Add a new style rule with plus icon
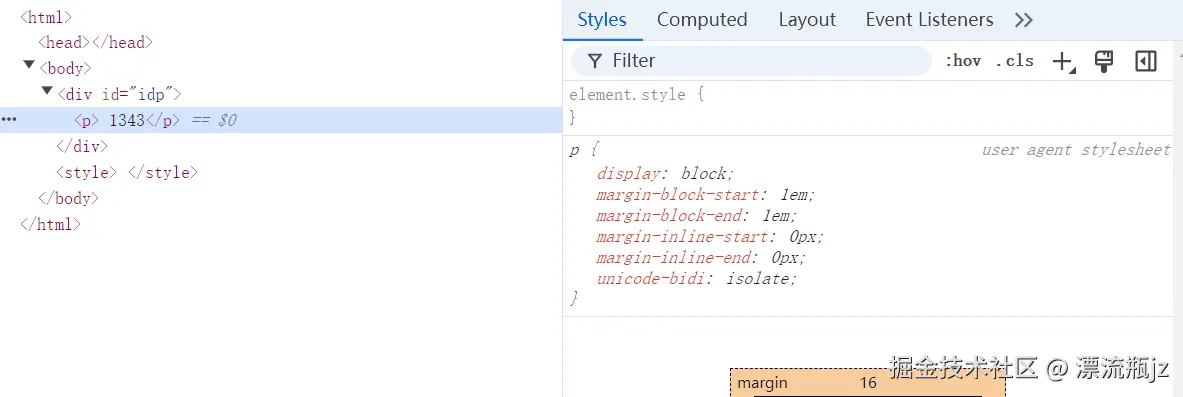The width and height of the screenshot is (1183, 397). pyautogui.click(x=1063, y=62)
